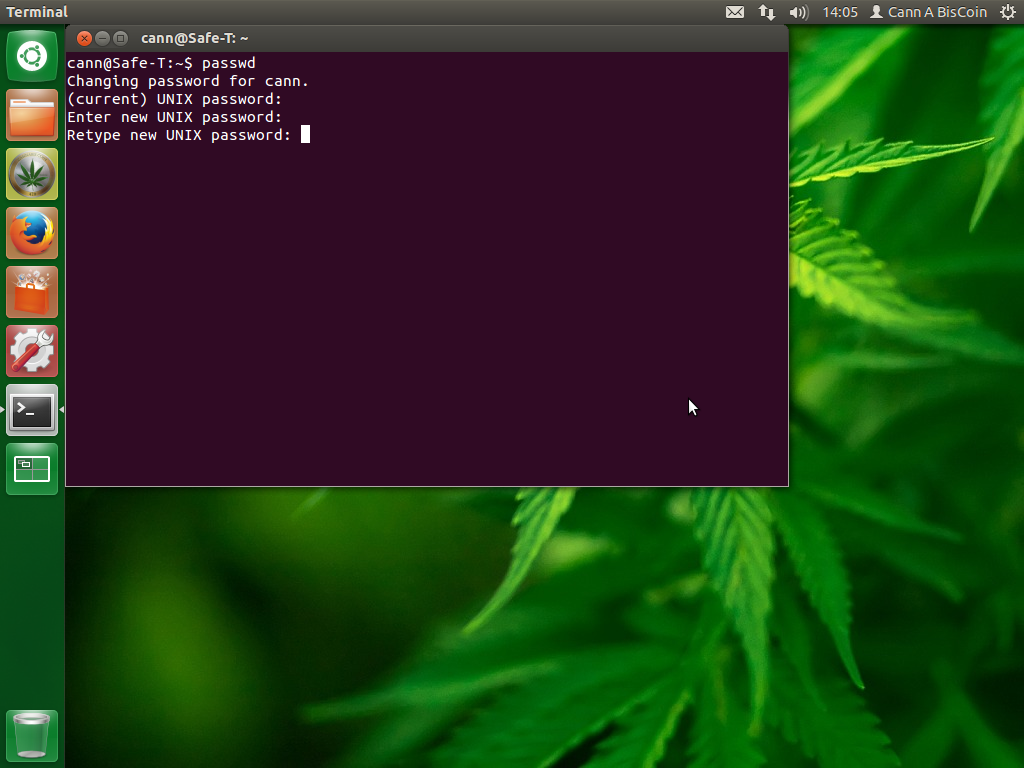1024x768 pixels.
Task: Click '(current) UNIX password:' line
Action: (x=174, y=99)
